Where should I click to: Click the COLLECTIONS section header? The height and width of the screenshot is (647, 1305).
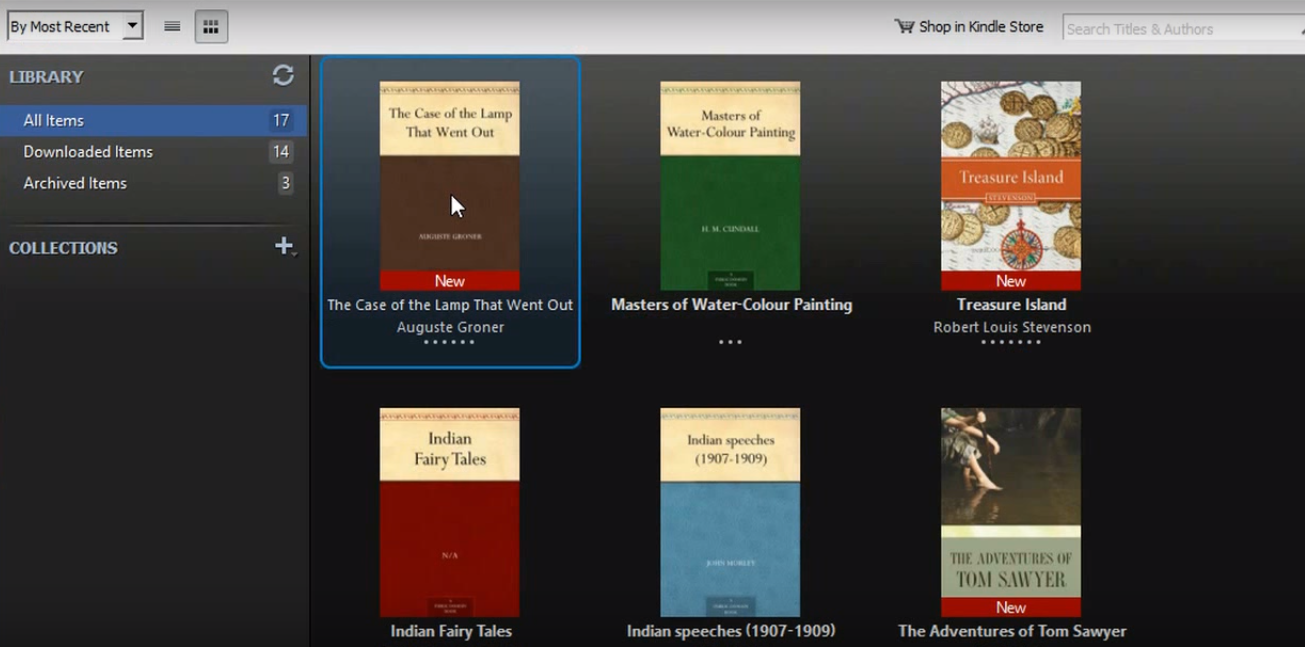(63, 248)
